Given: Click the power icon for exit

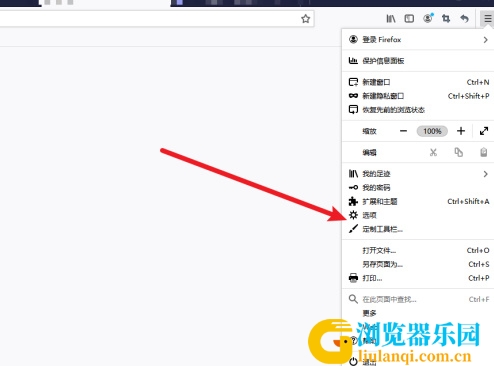Looking at the screenshot, I should point(353,361).
